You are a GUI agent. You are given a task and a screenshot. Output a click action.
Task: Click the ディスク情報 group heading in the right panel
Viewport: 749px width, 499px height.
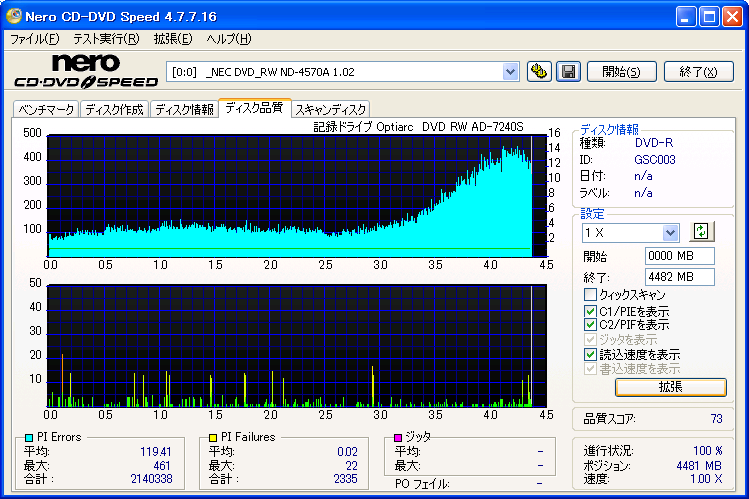(x=609, y=129)
